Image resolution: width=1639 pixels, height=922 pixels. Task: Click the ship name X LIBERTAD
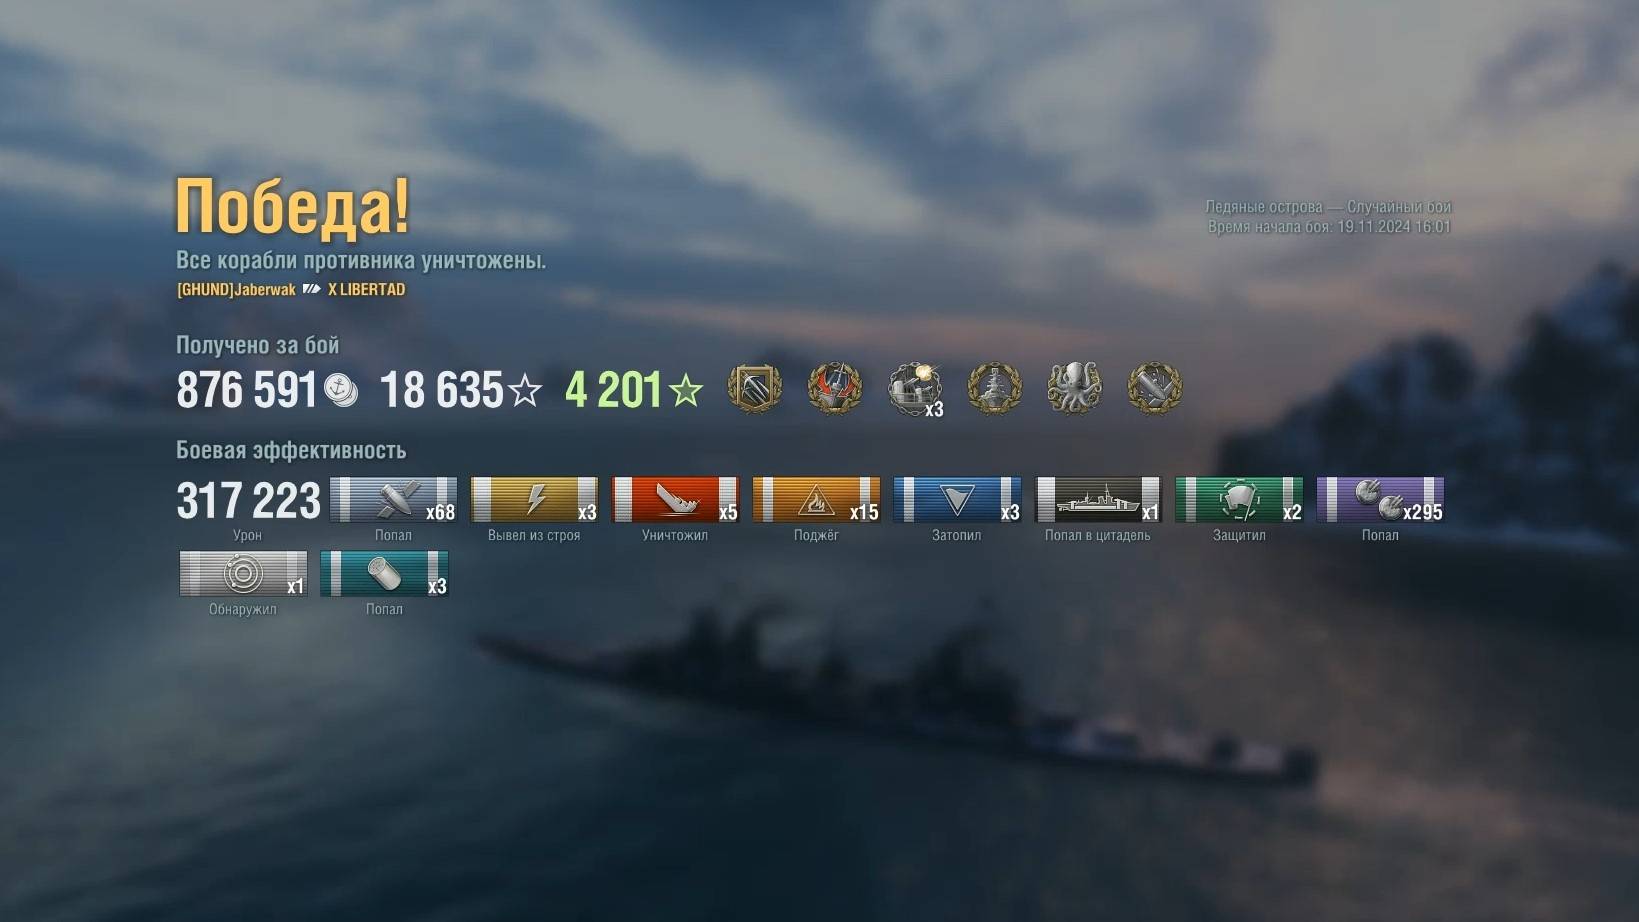pyautogui.click(x=366, y=289)
